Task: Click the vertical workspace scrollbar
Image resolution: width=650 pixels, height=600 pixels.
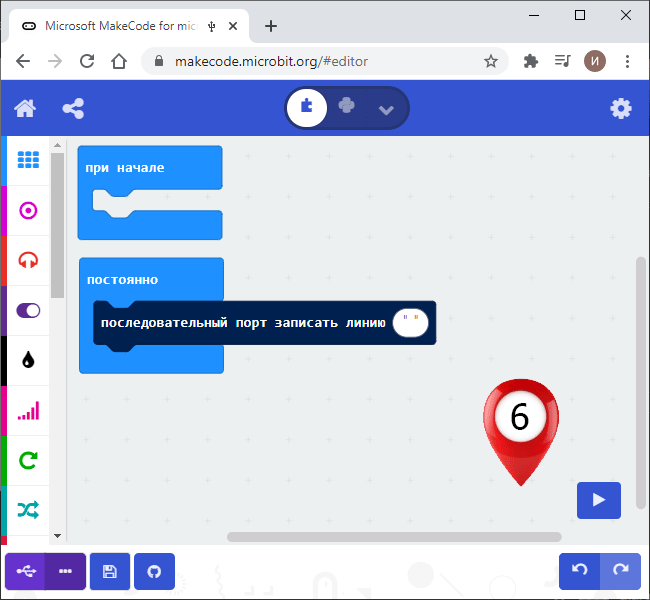Action: [641, 382]
